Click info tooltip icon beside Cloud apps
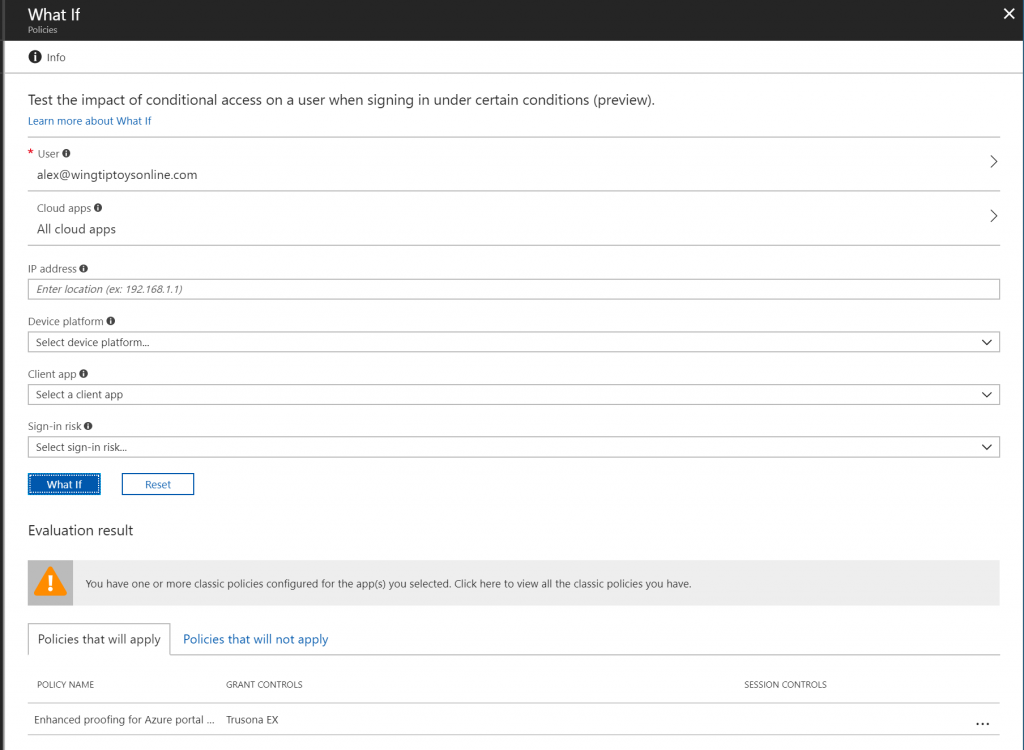Viewport: 1024px width, 750px height. pos(98,208)
